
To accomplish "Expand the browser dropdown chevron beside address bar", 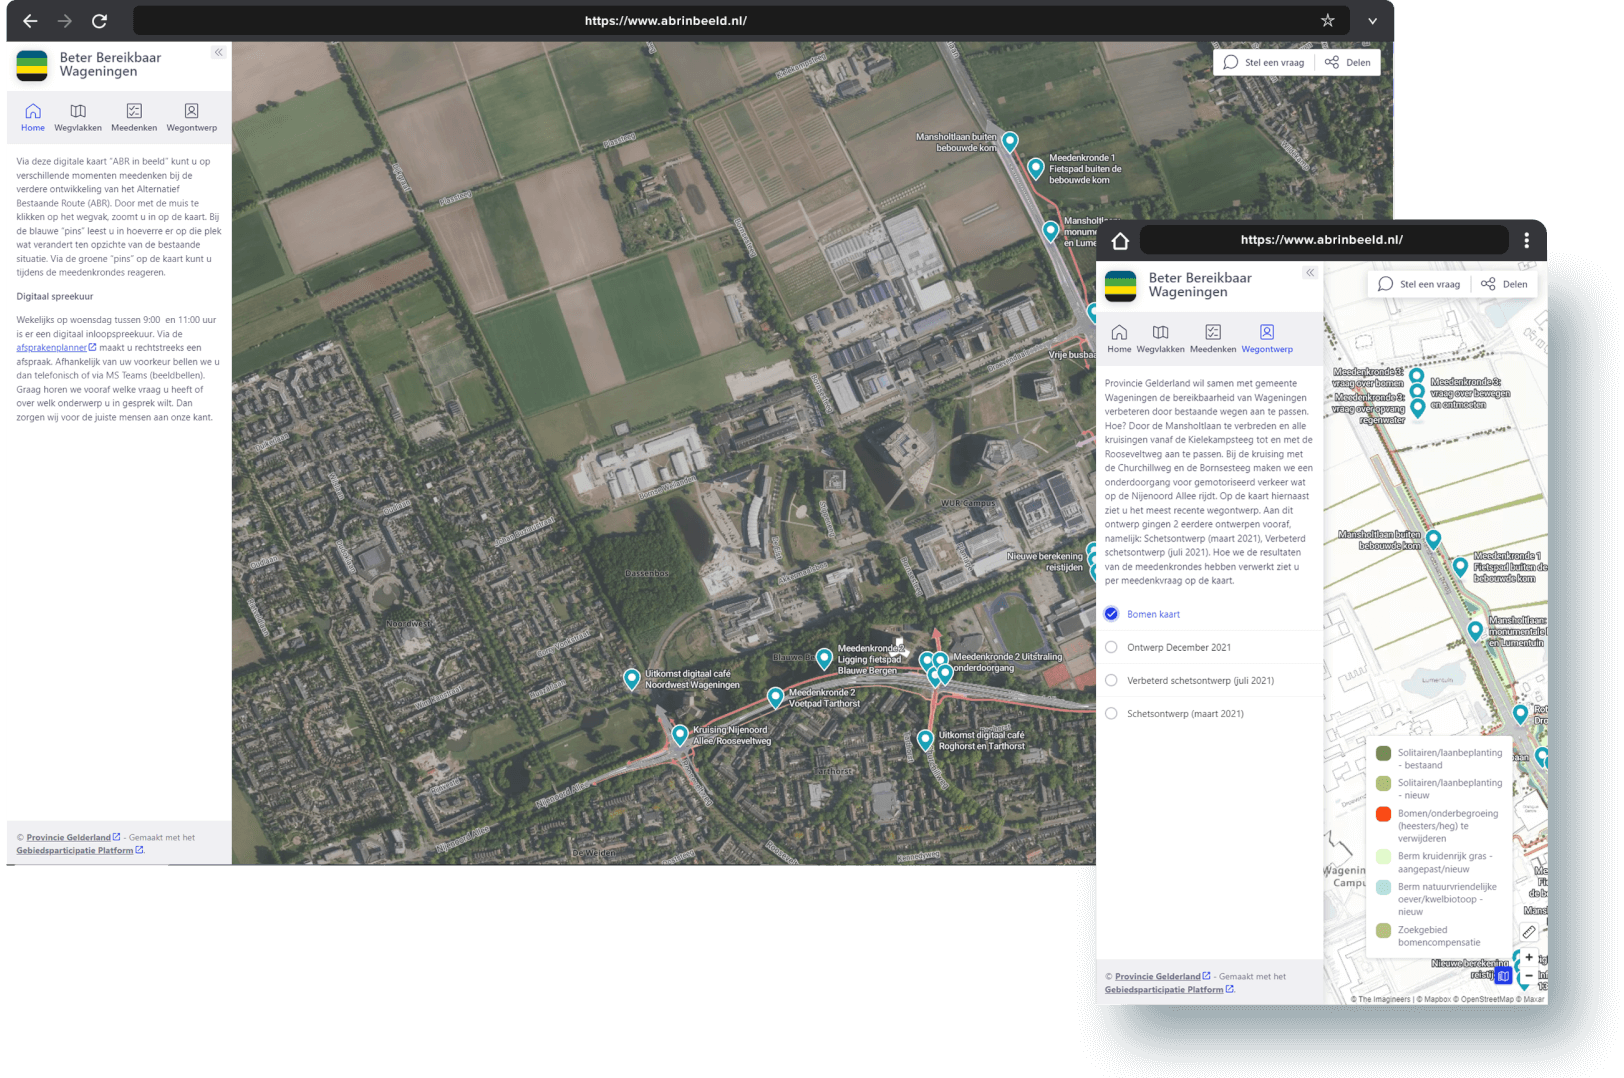I will click(1372, 21).
